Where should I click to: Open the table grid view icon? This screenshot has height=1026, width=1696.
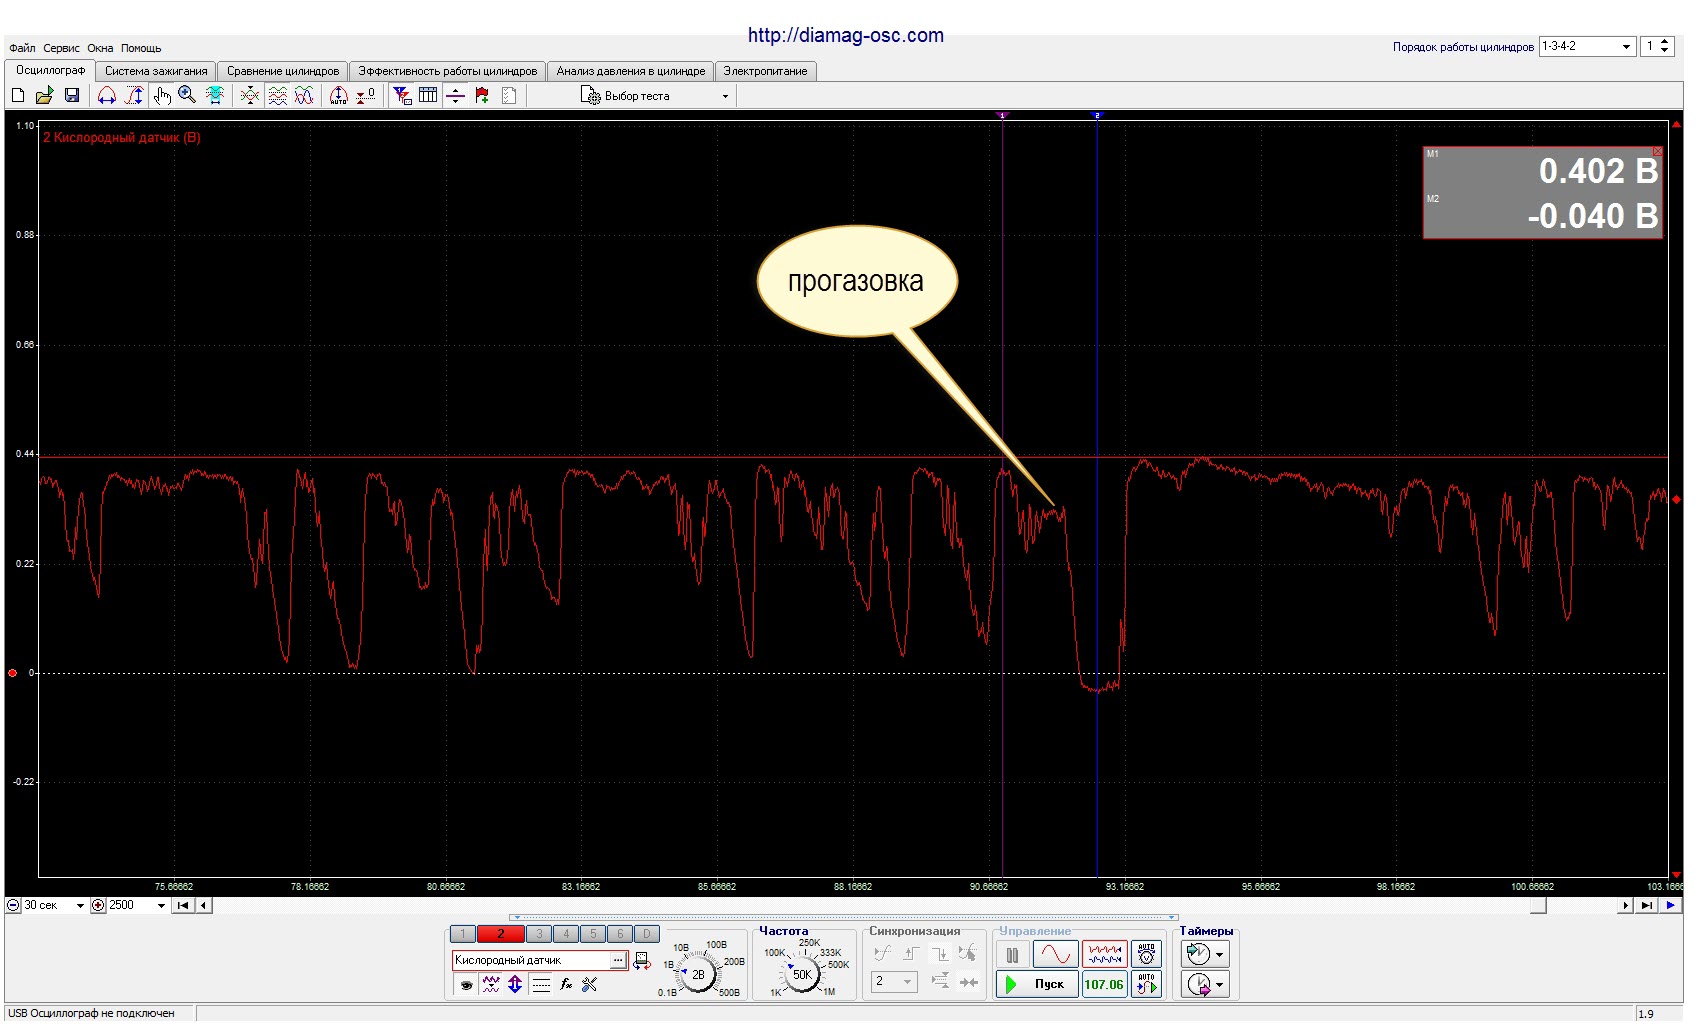point(428,95)
